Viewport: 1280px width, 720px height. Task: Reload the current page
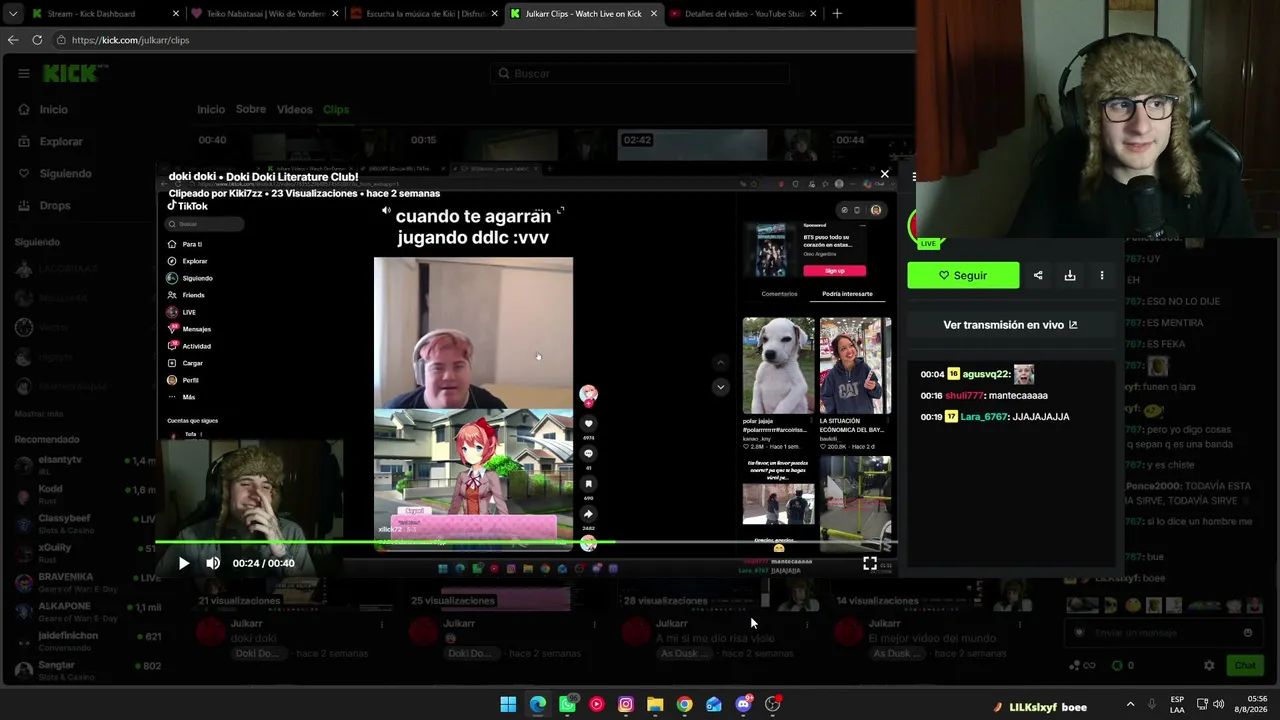[37, 40]
